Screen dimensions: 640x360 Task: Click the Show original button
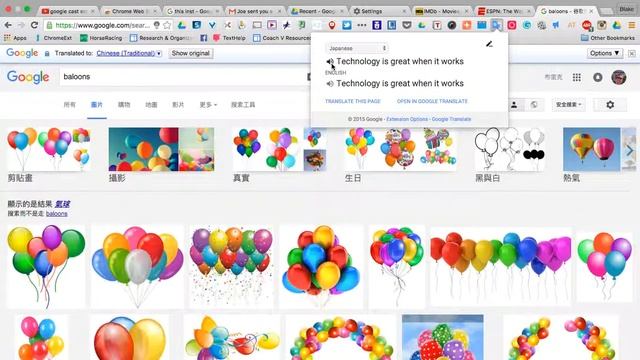click(x=191, y=53)
